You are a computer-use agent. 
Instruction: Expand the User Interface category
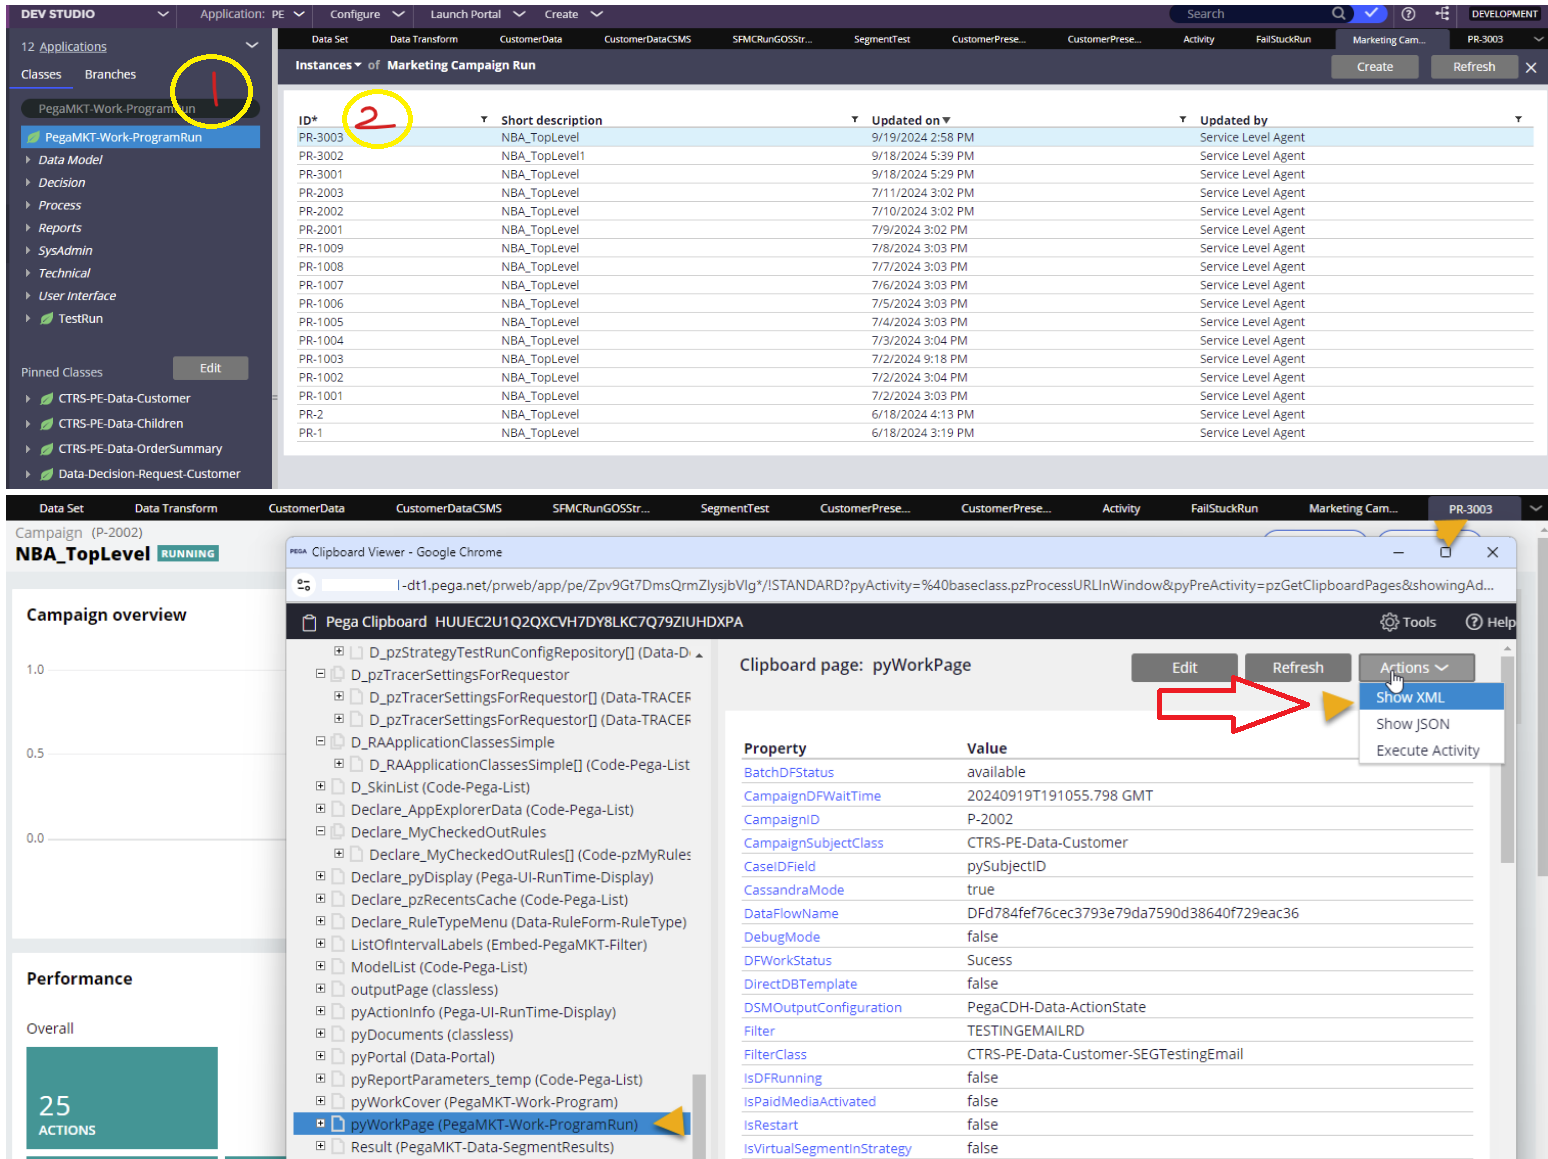(x=28, y=296)
